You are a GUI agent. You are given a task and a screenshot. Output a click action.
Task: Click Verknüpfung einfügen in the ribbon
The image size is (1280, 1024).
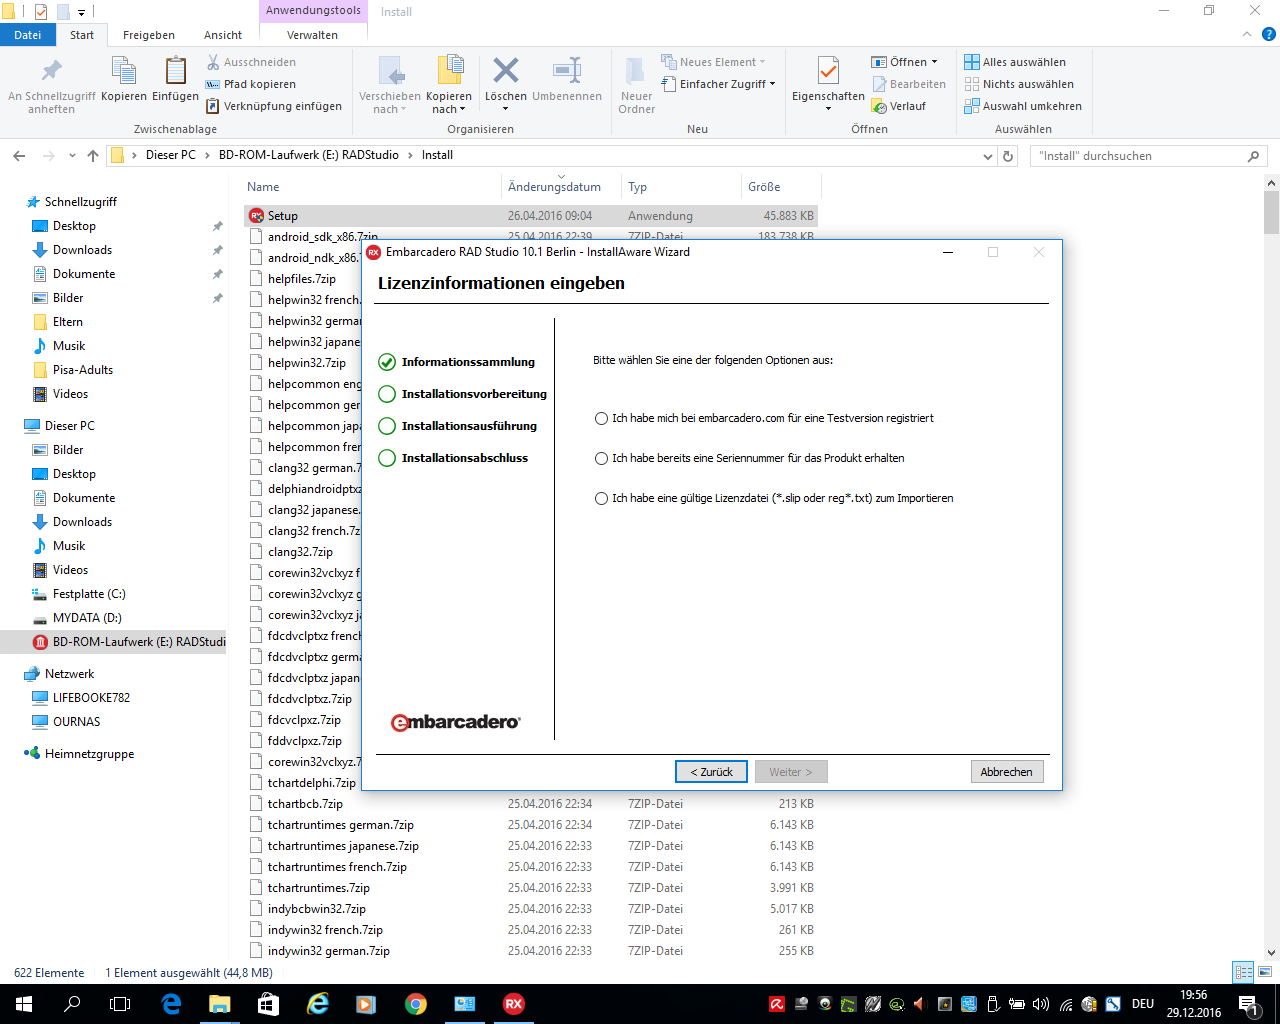(x=274, y=106)
